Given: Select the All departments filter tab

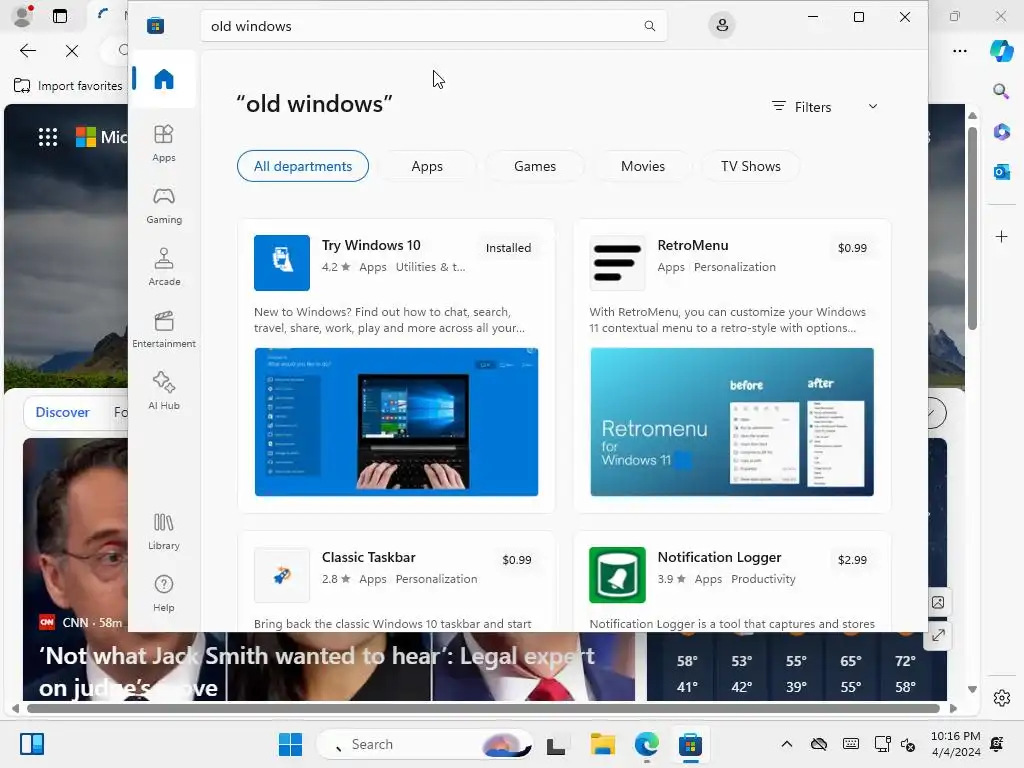Looking at the screenshot, I should [x=303, y=167].
